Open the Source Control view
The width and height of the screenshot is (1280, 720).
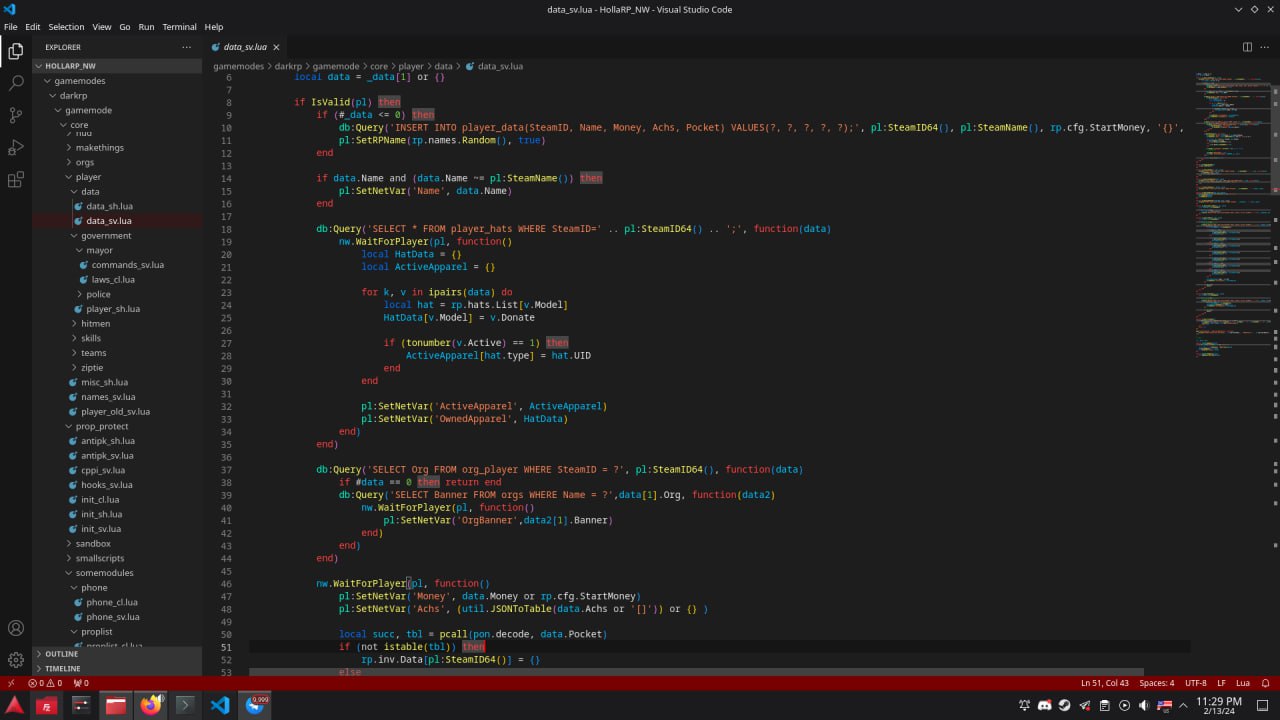coord(16,115)
